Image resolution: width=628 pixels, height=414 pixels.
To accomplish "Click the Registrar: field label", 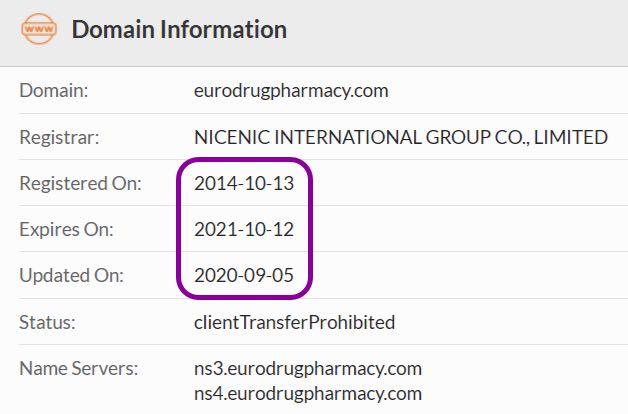I will (59, 137).
